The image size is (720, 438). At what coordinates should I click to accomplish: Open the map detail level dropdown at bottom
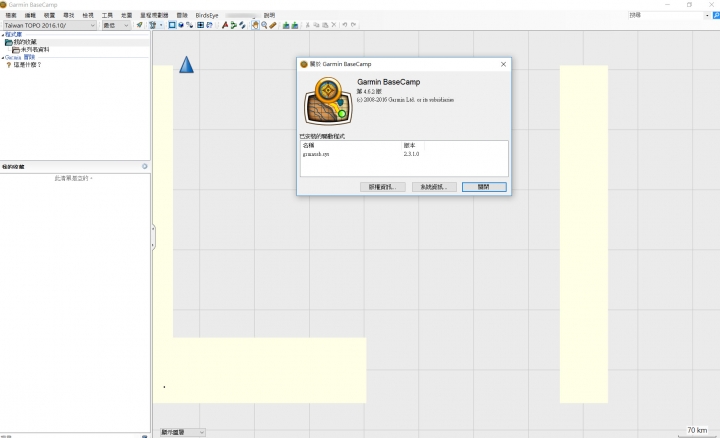(x=183, y=432)
